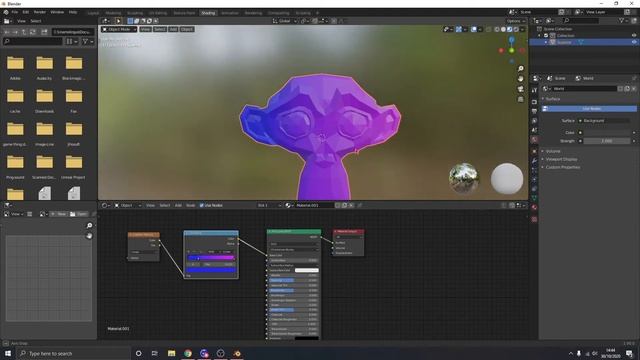640x360 pixels.
Task: Open Chrome from the Windows taskbar
Action: point(188,353)
